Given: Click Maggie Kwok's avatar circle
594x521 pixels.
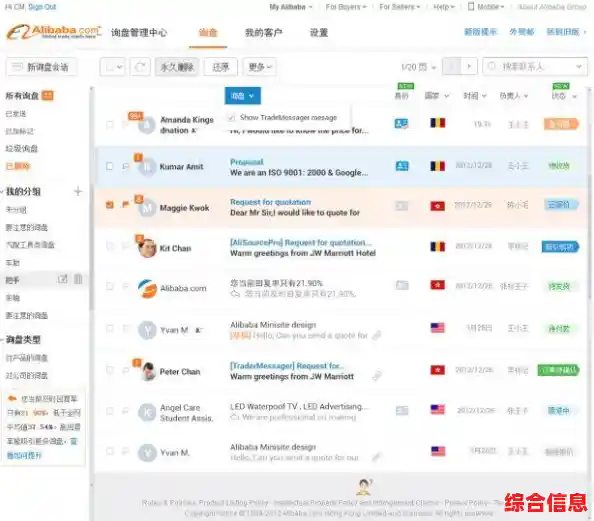Looking at the screenshot, I should (147, 208).
